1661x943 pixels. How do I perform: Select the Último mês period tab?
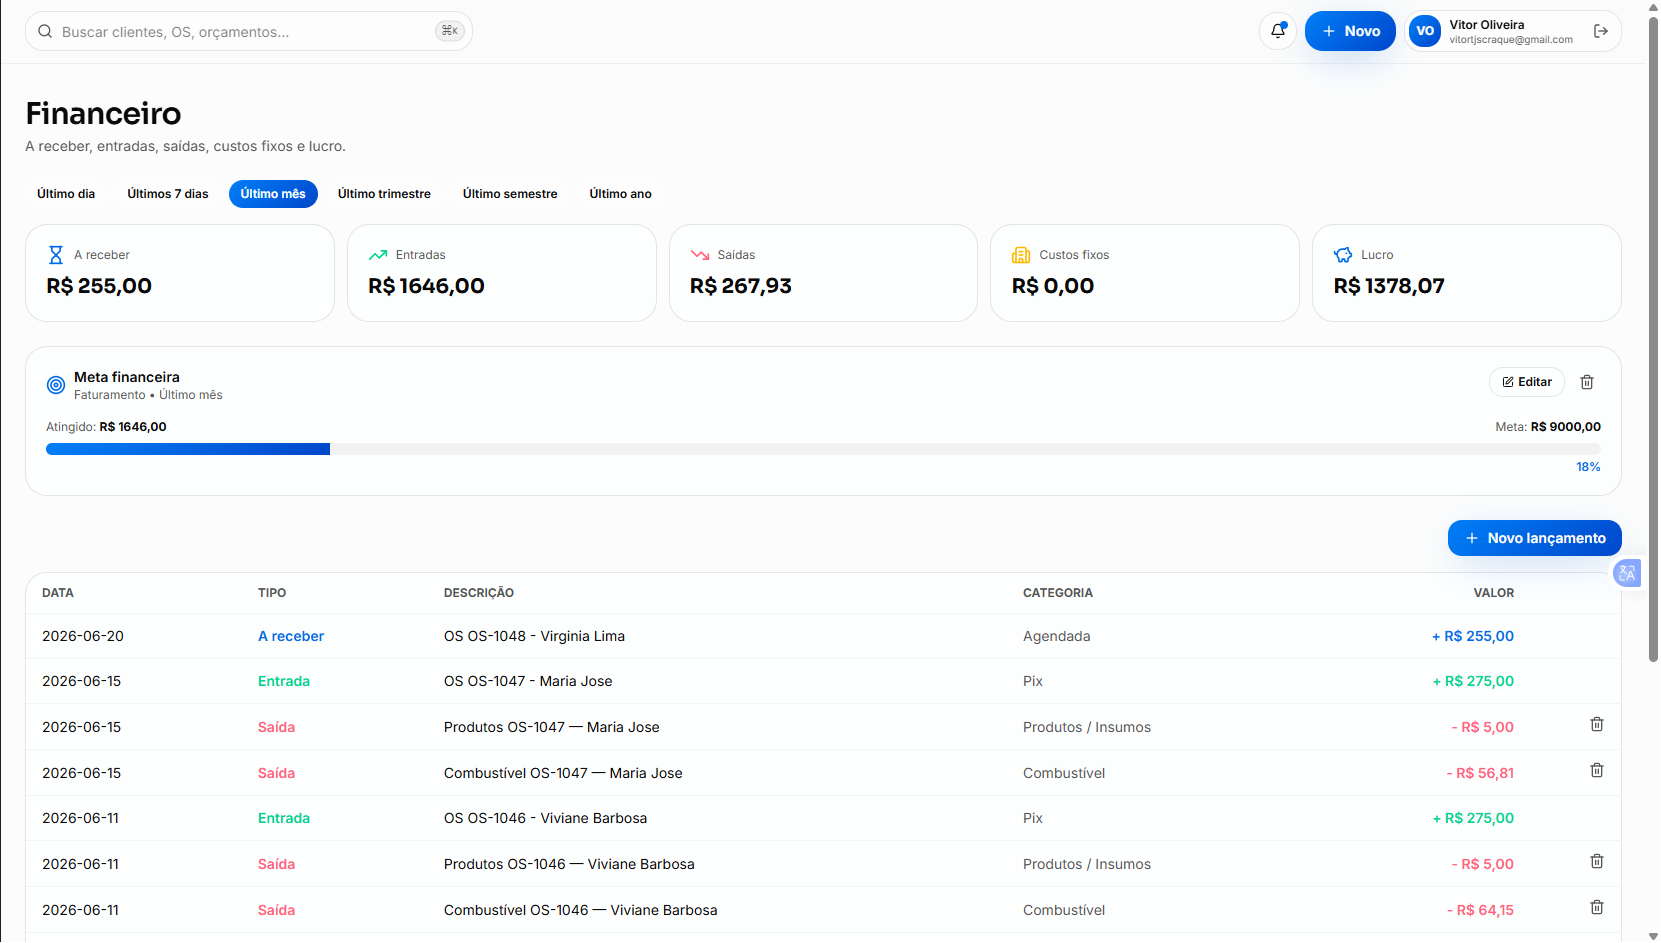[273, 194]
